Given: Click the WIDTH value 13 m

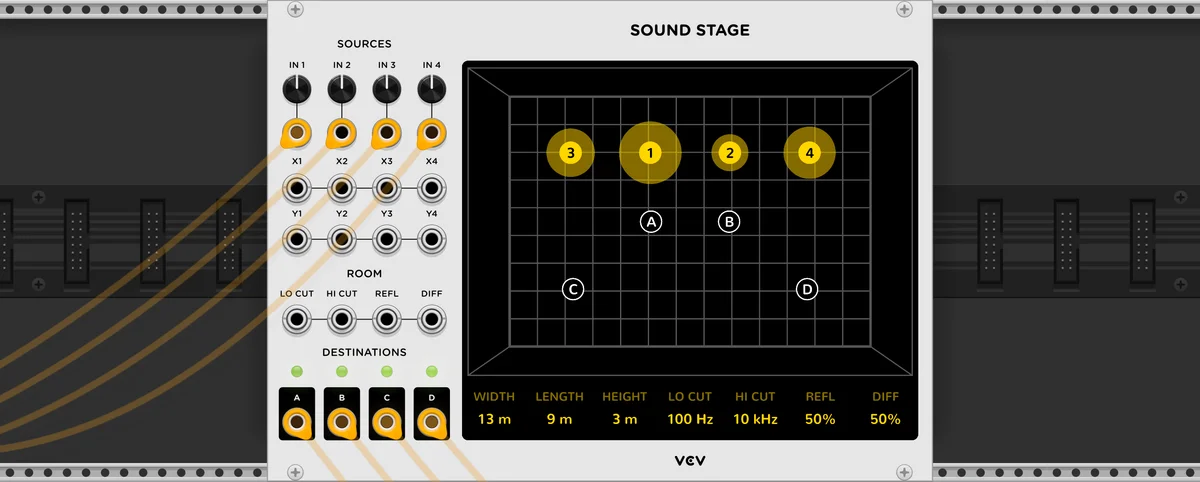Looking at the screenshot, I should click(494, 419).
